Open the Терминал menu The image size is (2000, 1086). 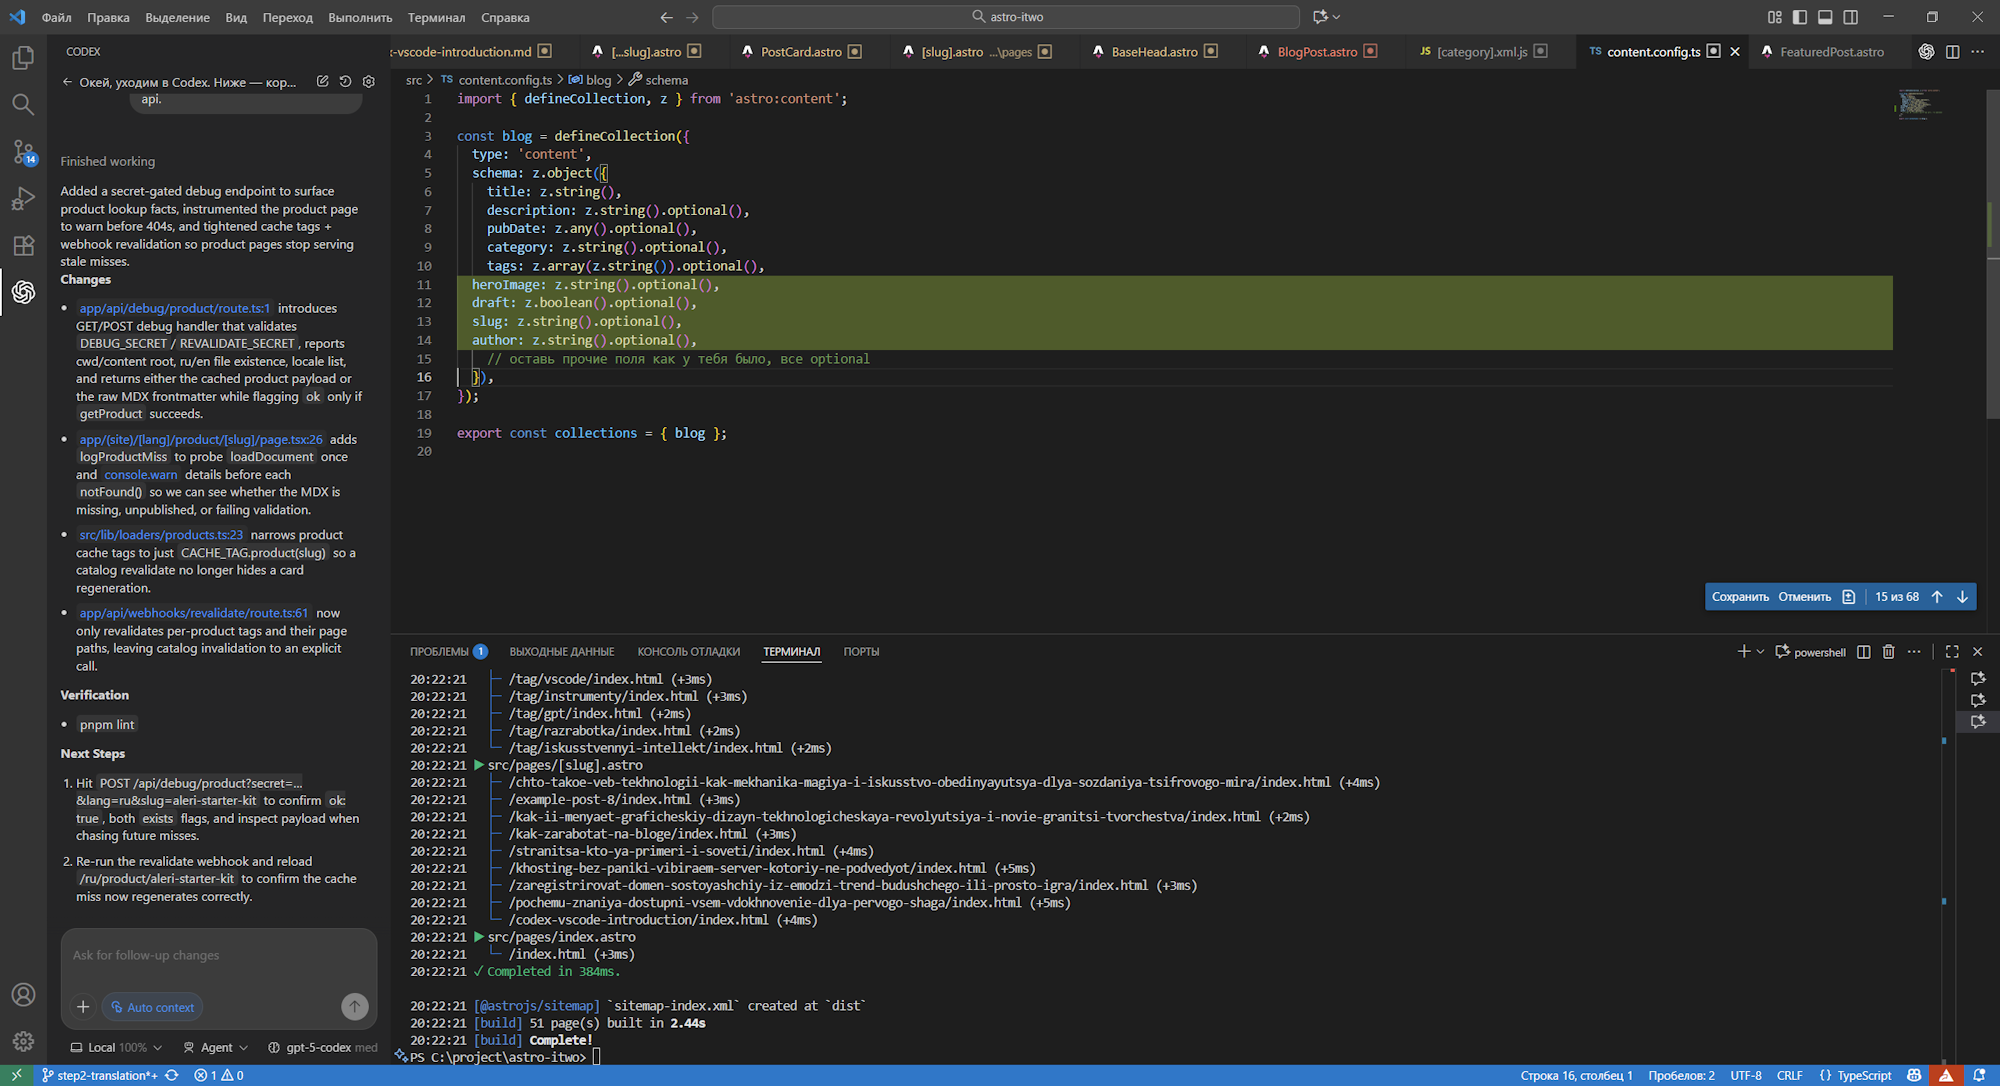click(x=436, y=17)
